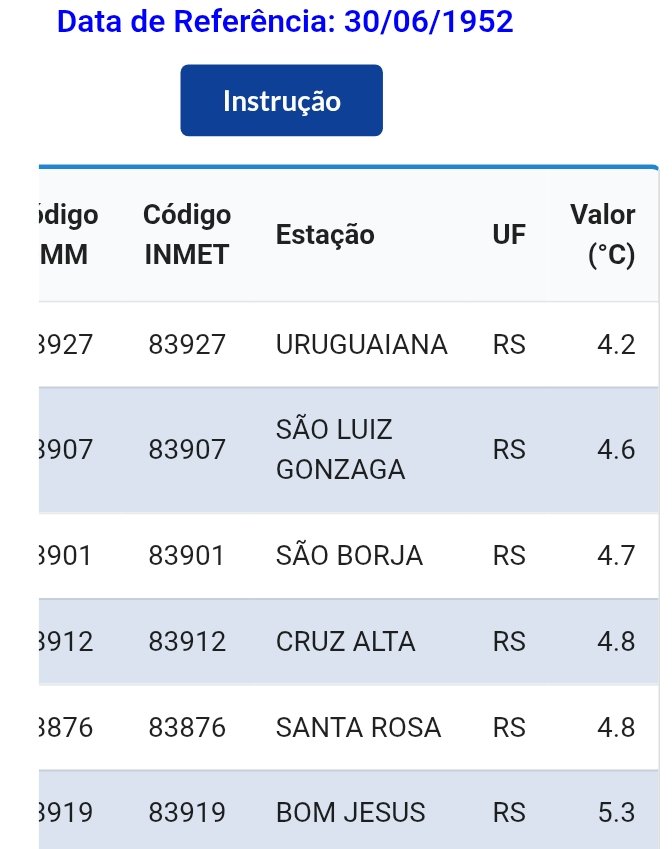Select INMET code 83907 cell

pyautogui.click(x=187, y=450)
